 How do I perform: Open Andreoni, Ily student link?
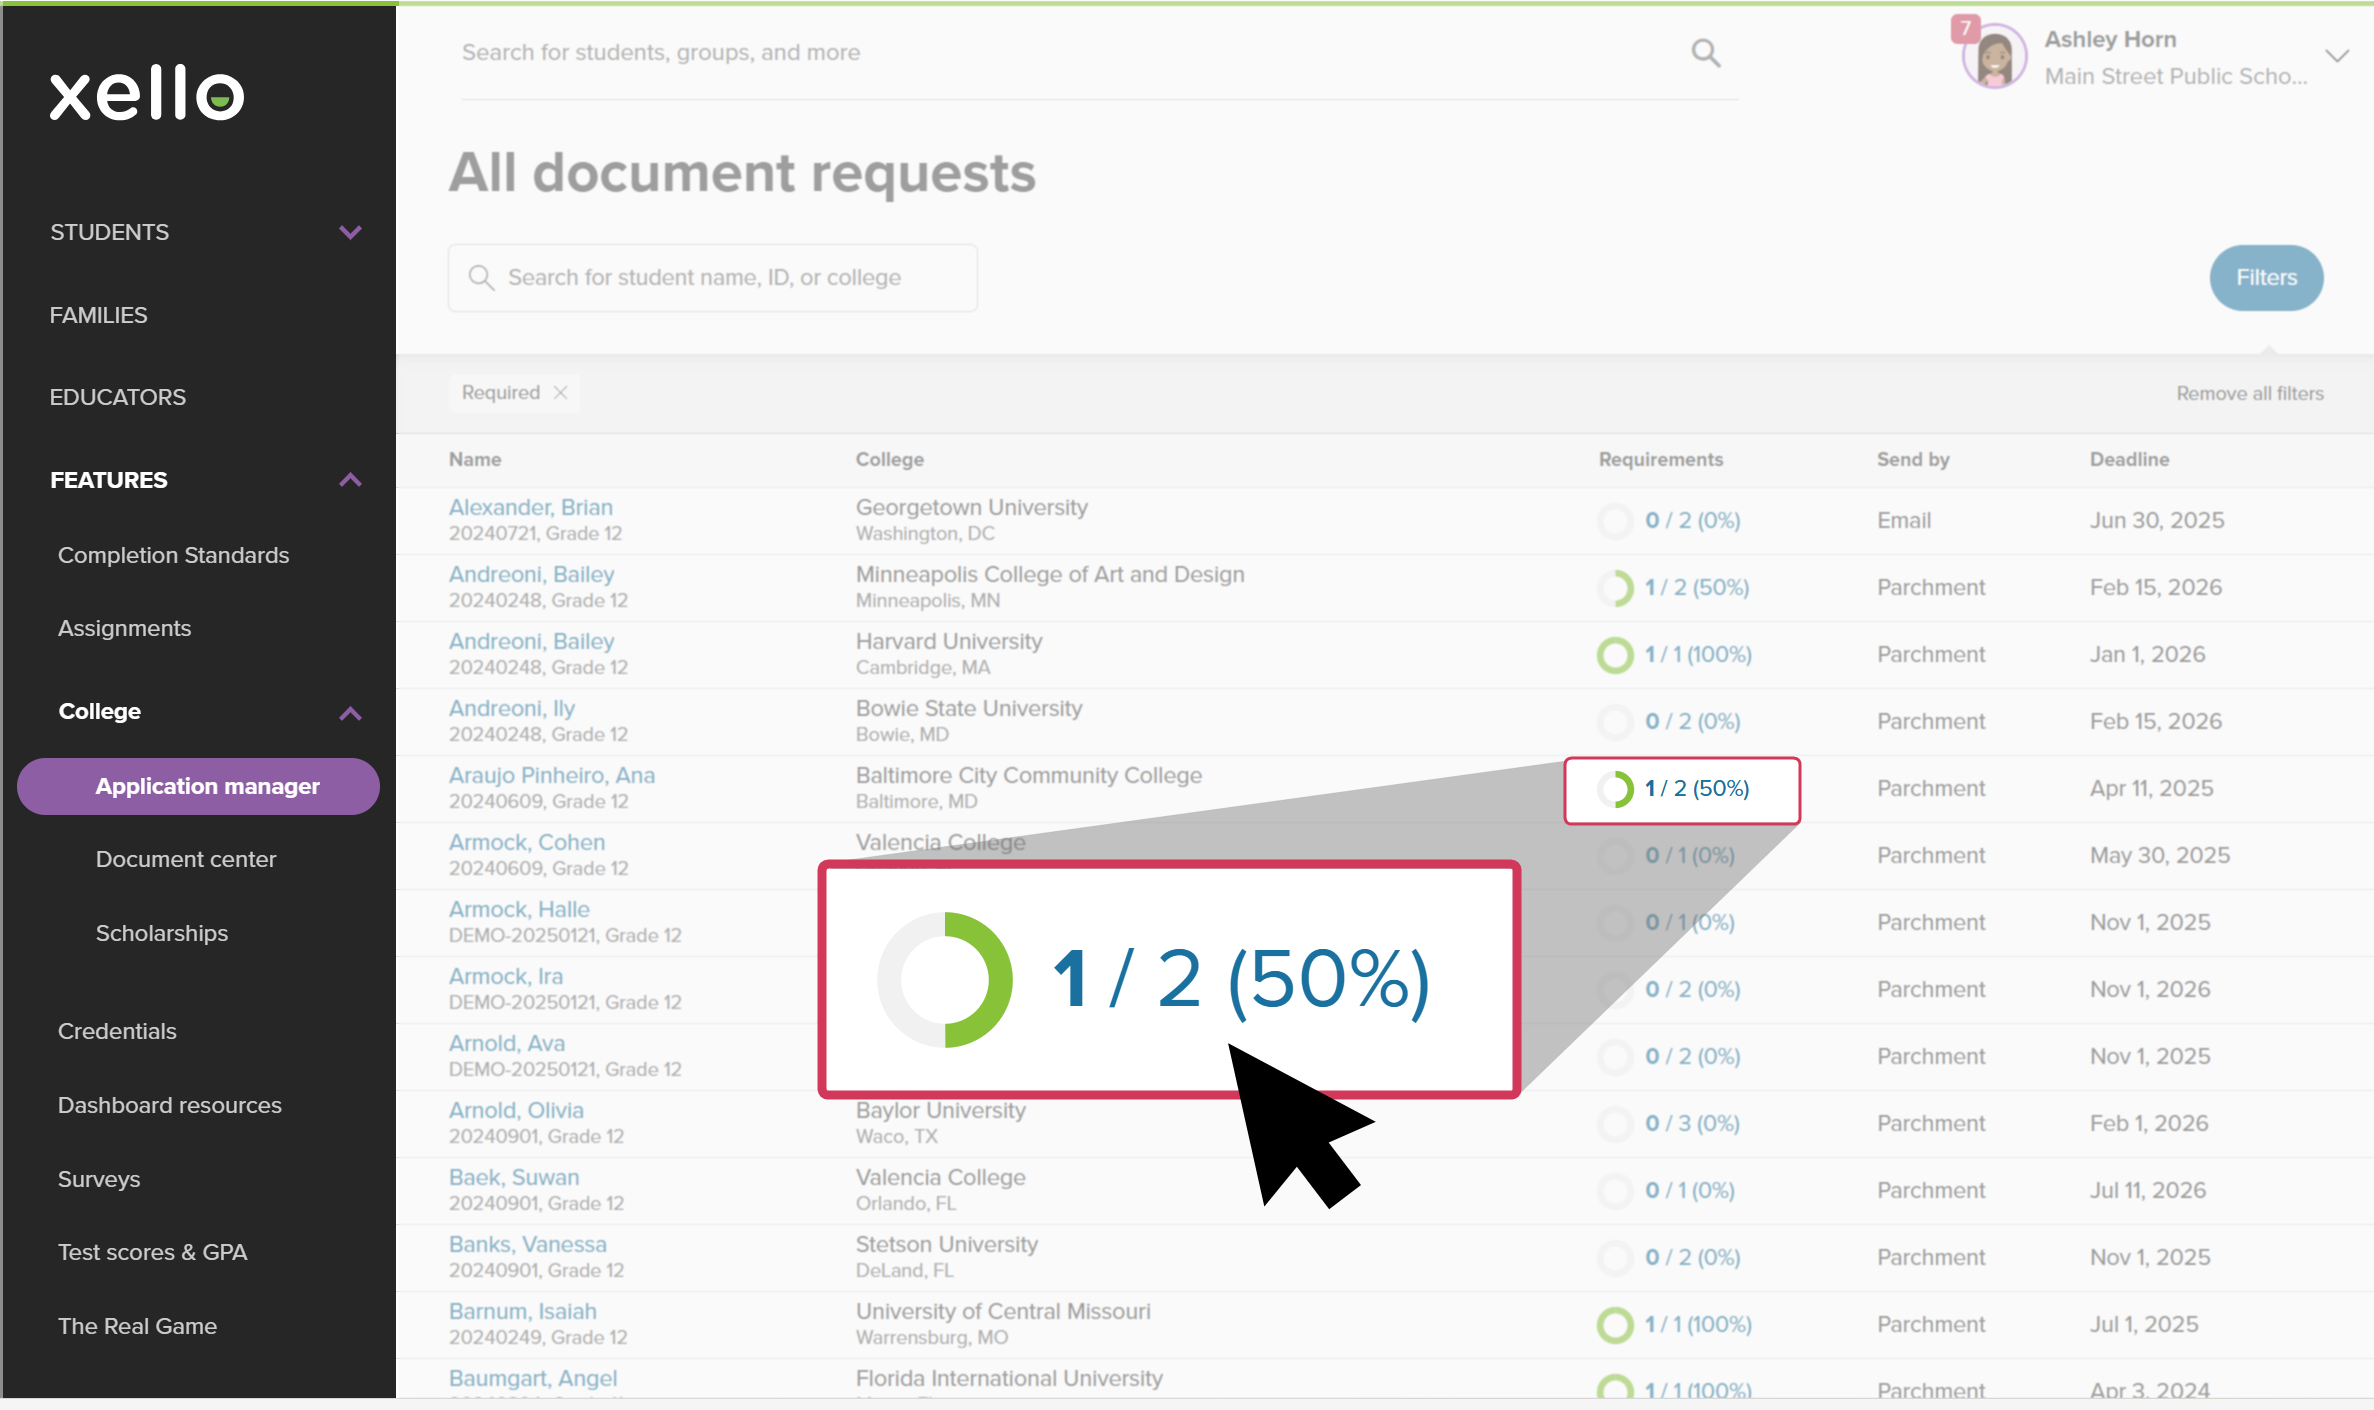coord(512,708)
